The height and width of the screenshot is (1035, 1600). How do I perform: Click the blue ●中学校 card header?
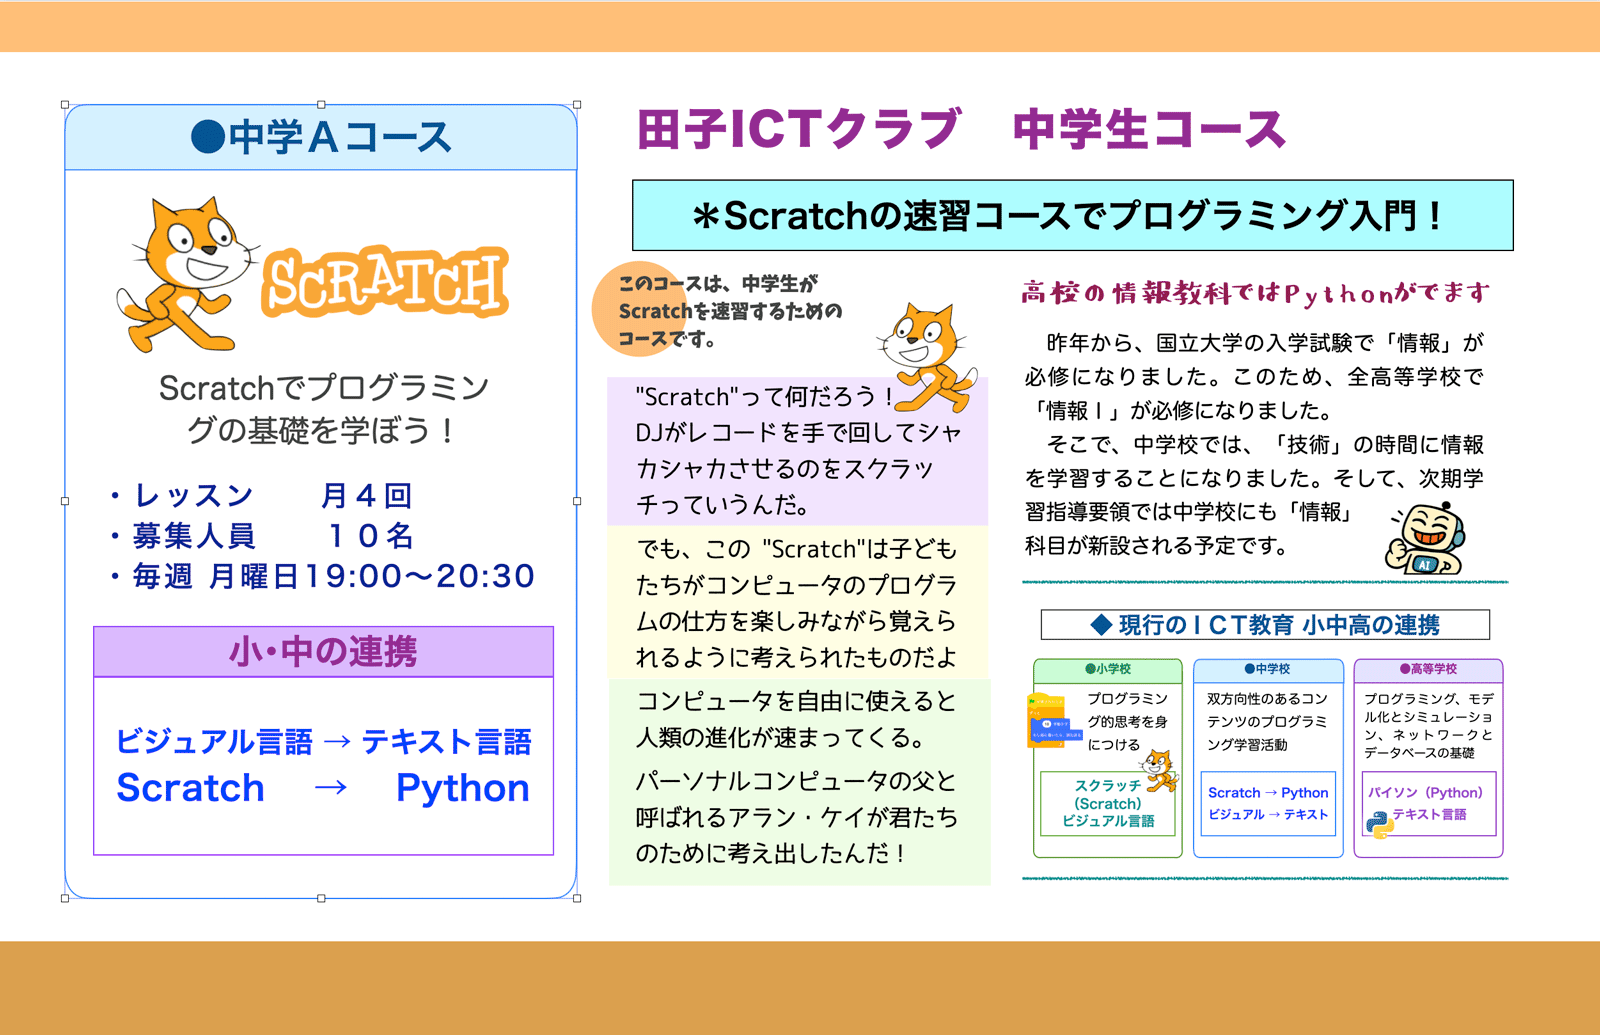pos(1268,669)
